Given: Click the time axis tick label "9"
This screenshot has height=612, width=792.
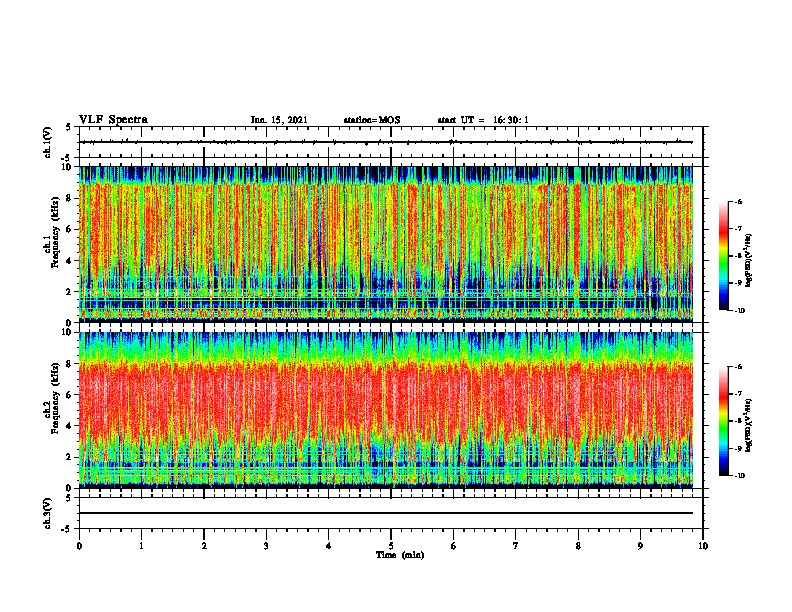Looking at the screenshot, I should point(640,546).
